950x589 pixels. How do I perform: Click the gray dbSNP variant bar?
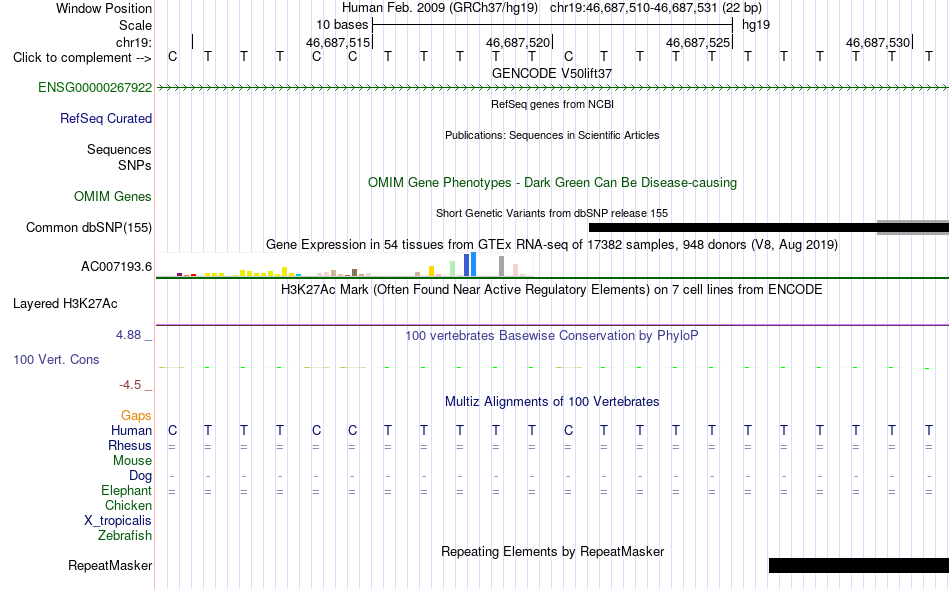click(x=913, y=227)
